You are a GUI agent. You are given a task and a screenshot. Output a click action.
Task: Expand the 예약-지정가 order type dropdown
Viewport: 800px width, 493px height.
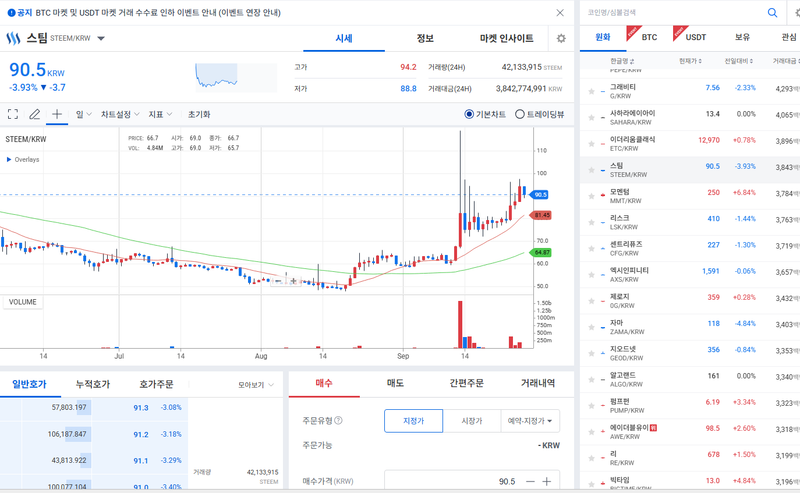pyautogui.click(x=530, y=421)
